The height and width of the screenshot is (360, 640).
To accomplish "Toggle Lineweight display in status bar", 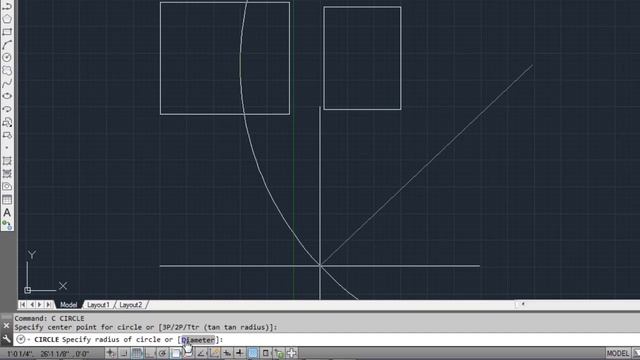I will pyautogui.click(x=240, y=353).
